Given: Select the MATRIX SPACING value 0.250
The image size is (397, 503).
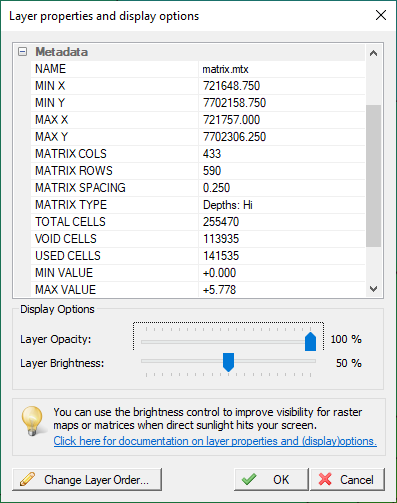Looking at the screenshot, I should click(x=216, y=188).
